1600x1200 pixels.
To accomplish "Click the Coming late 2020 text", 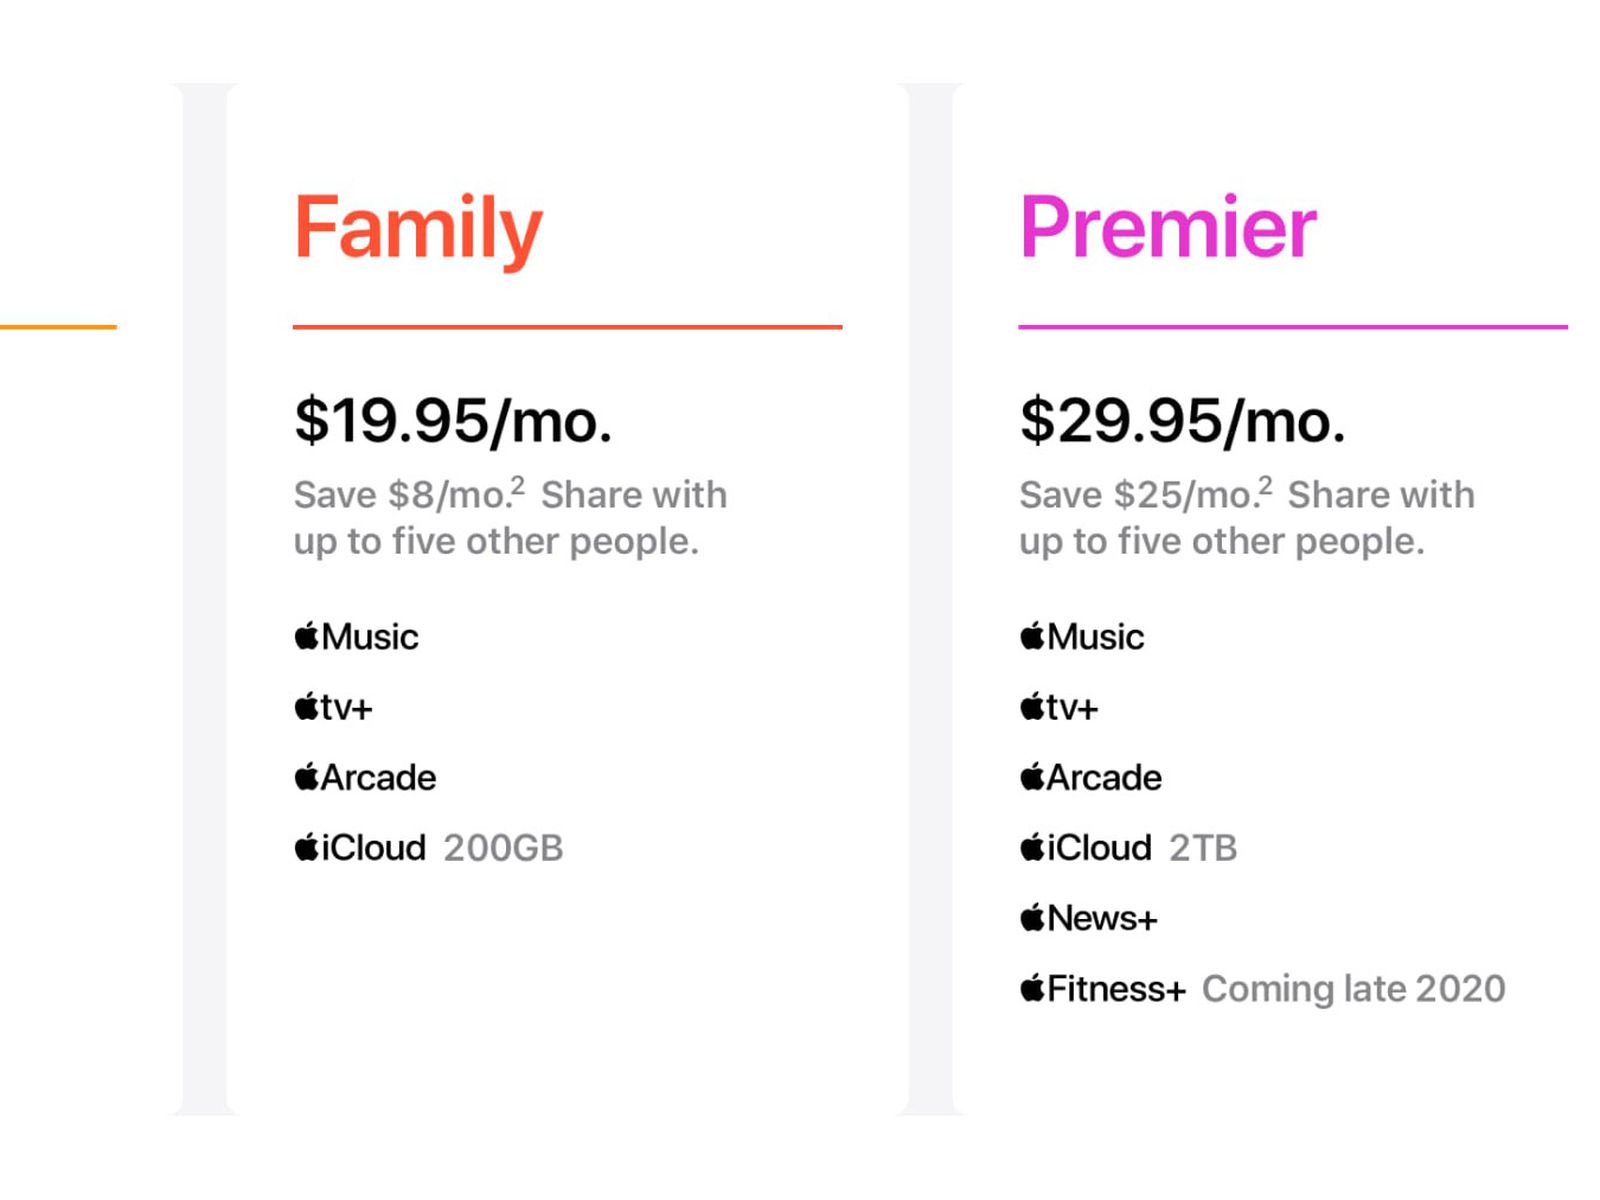I will pyautogui.click(x=1353, y=989).
